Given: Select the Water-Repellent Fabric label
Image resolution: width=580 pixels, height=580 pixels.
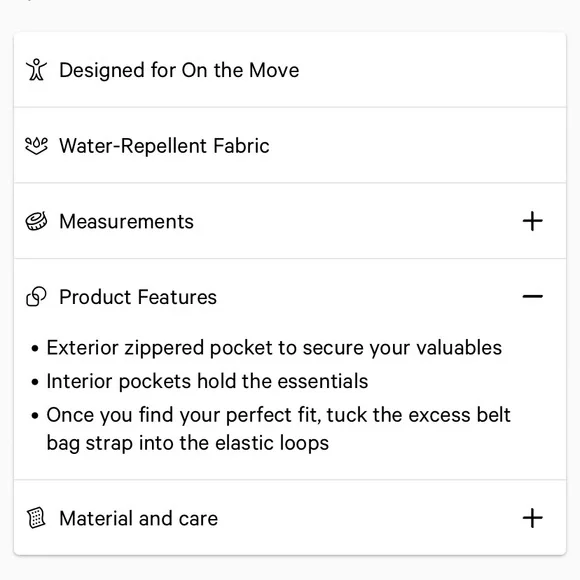Looking at the screenshot, I should pyautogui.click(x=164, y=146).
